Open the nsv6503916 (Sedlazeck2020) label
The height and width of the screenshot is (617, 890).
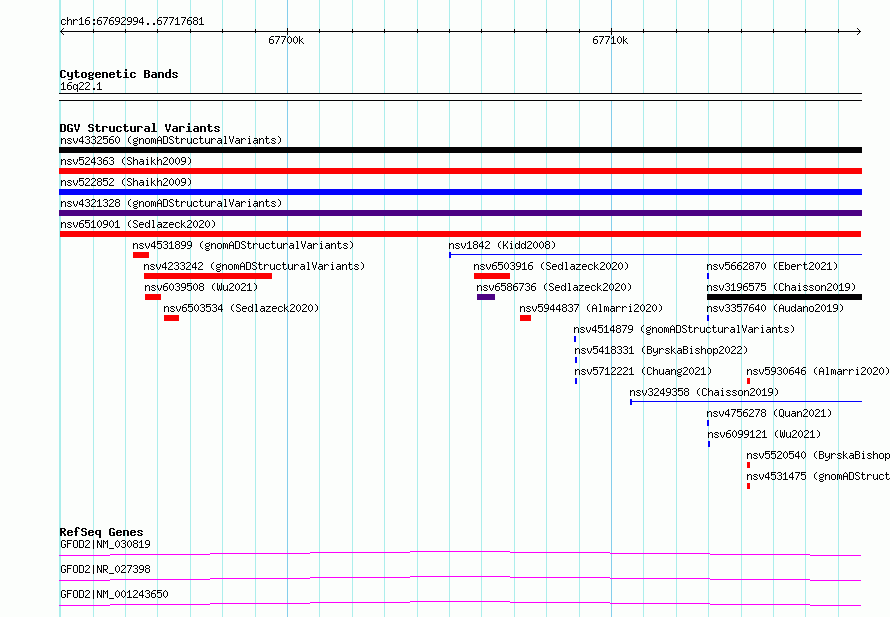(551, 266)
